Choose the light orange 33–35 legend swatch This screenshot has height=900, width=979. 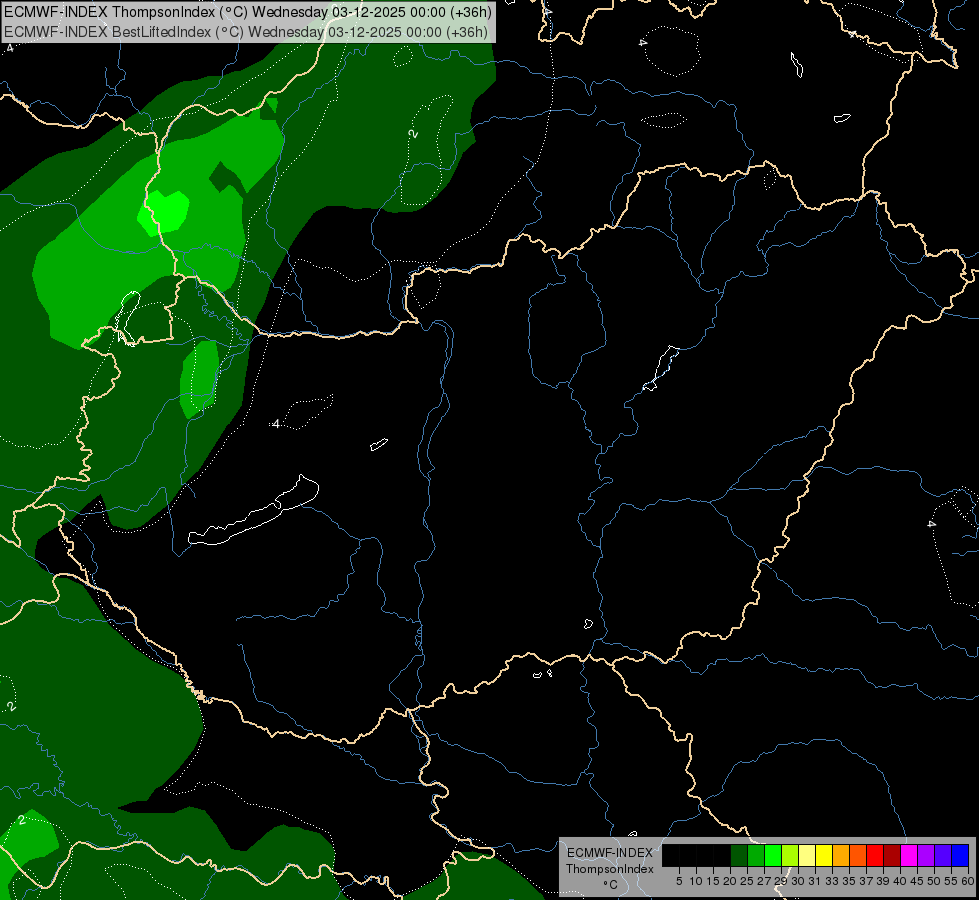(x=841, y=855)
